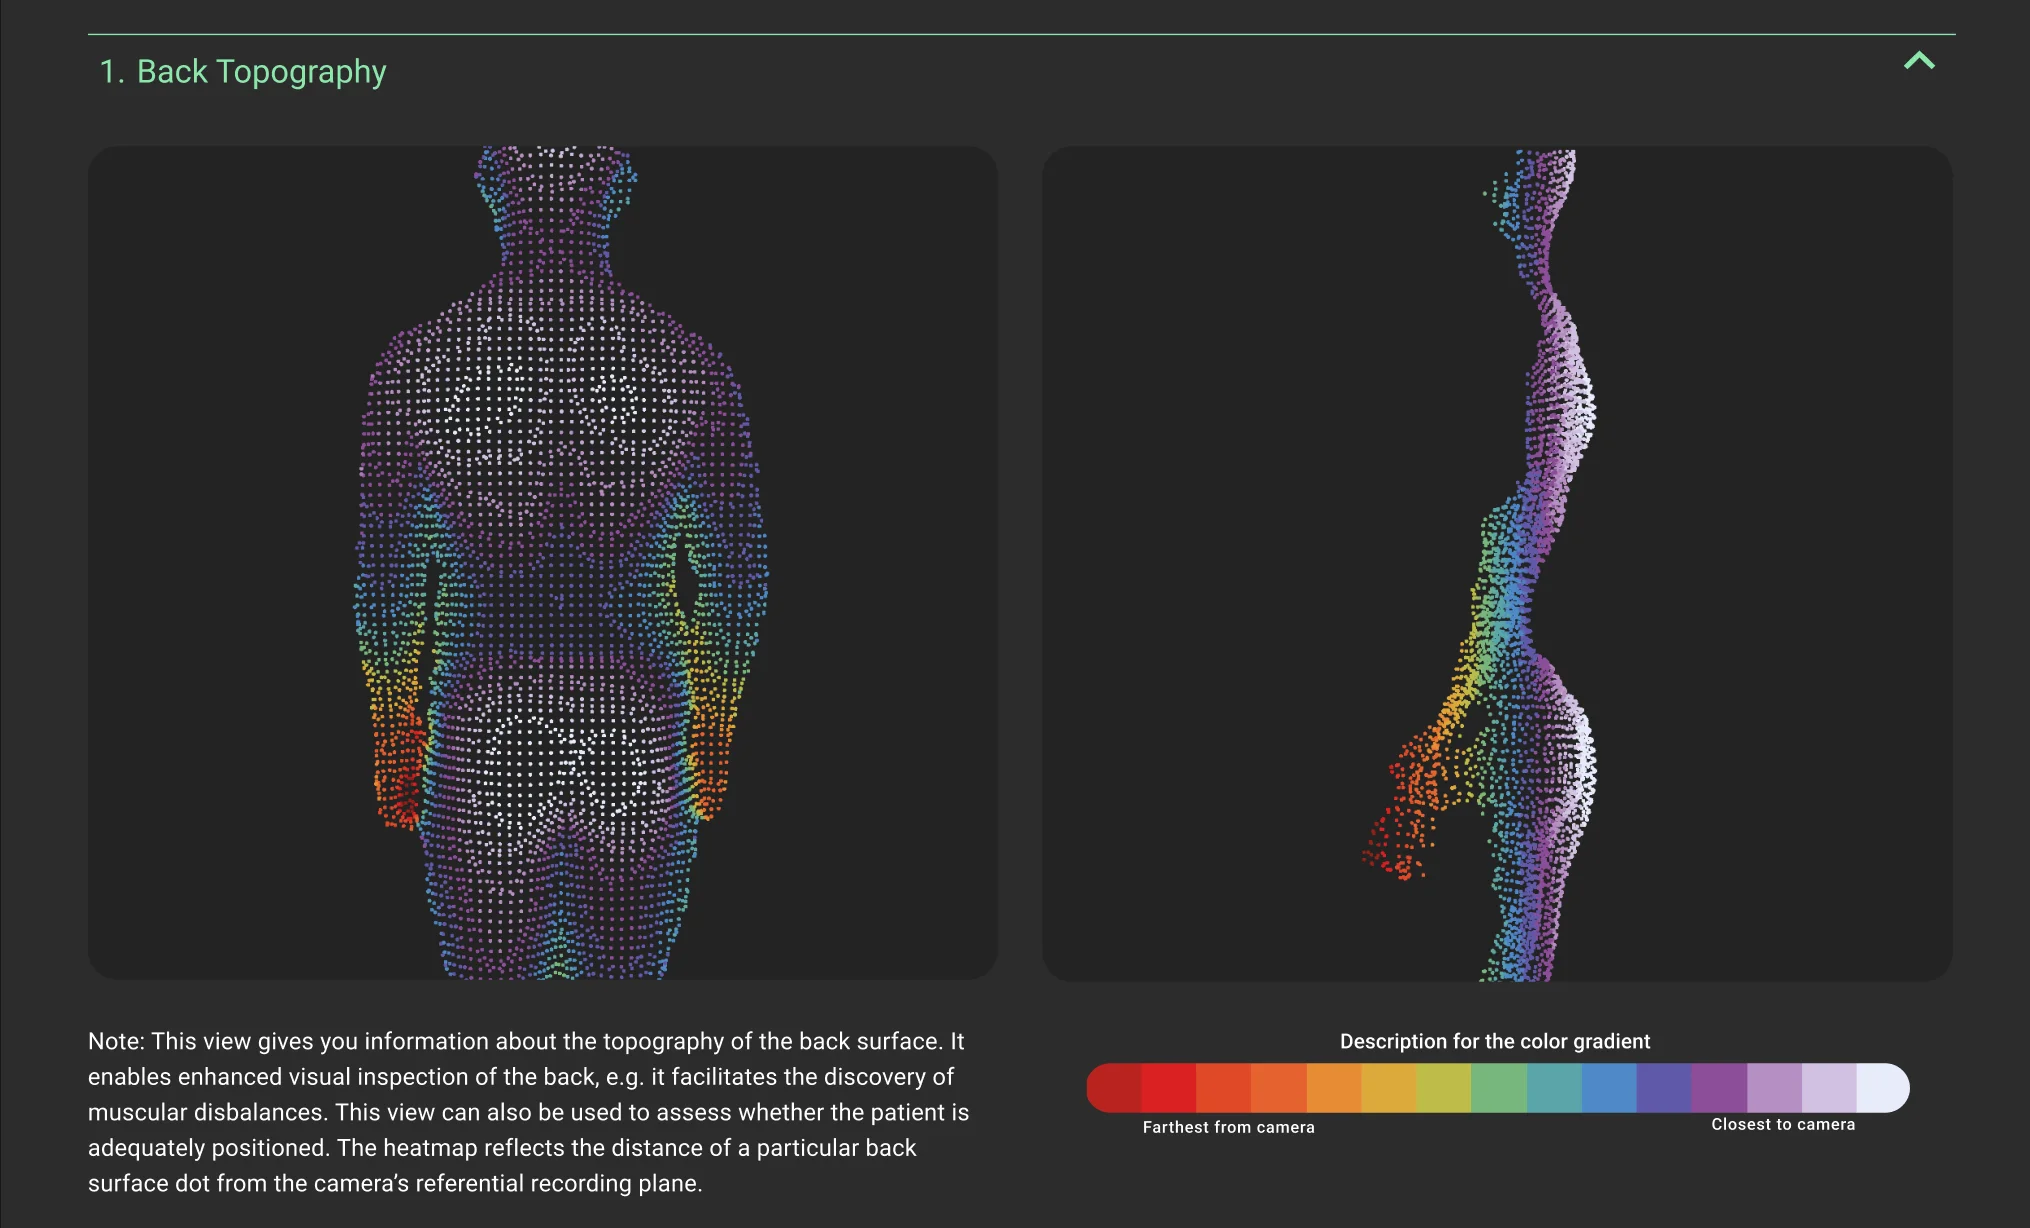The width and height of the screenshot is (2030, 1228).
Task: Collapse the Back Topography section chevron
Action: [1918, 62]
